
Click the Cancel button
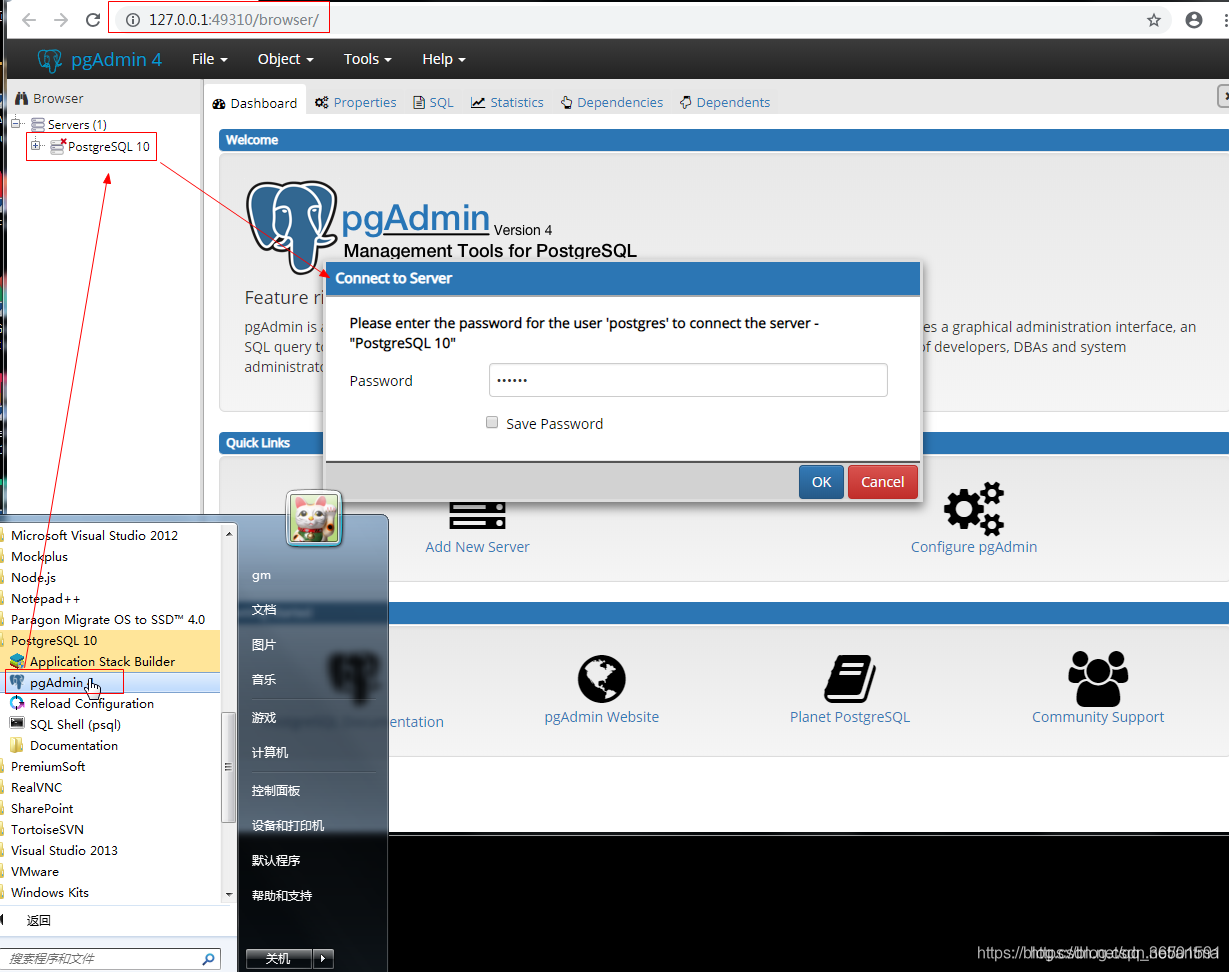(882, 481)
